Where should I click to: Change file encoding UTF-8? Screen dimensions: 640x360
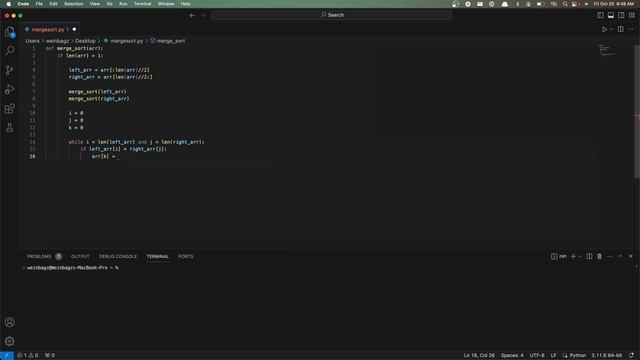point(537,356)
